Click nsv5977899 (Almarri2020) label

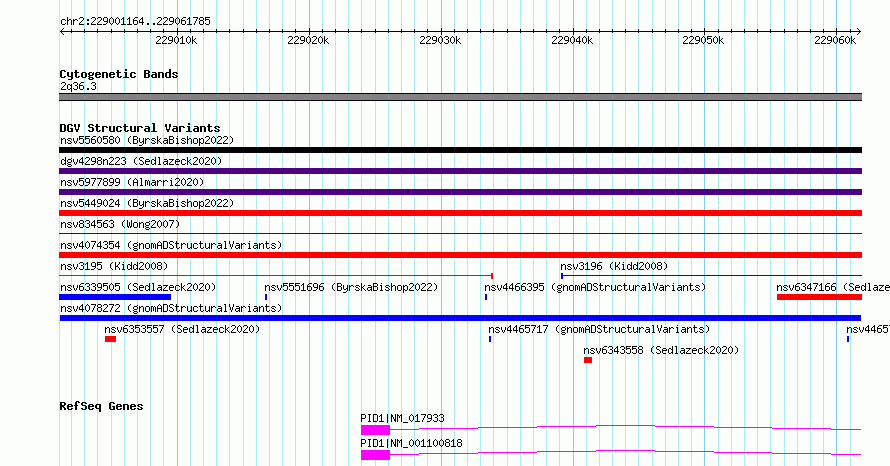pyautogui.click(x=132, y=182)
